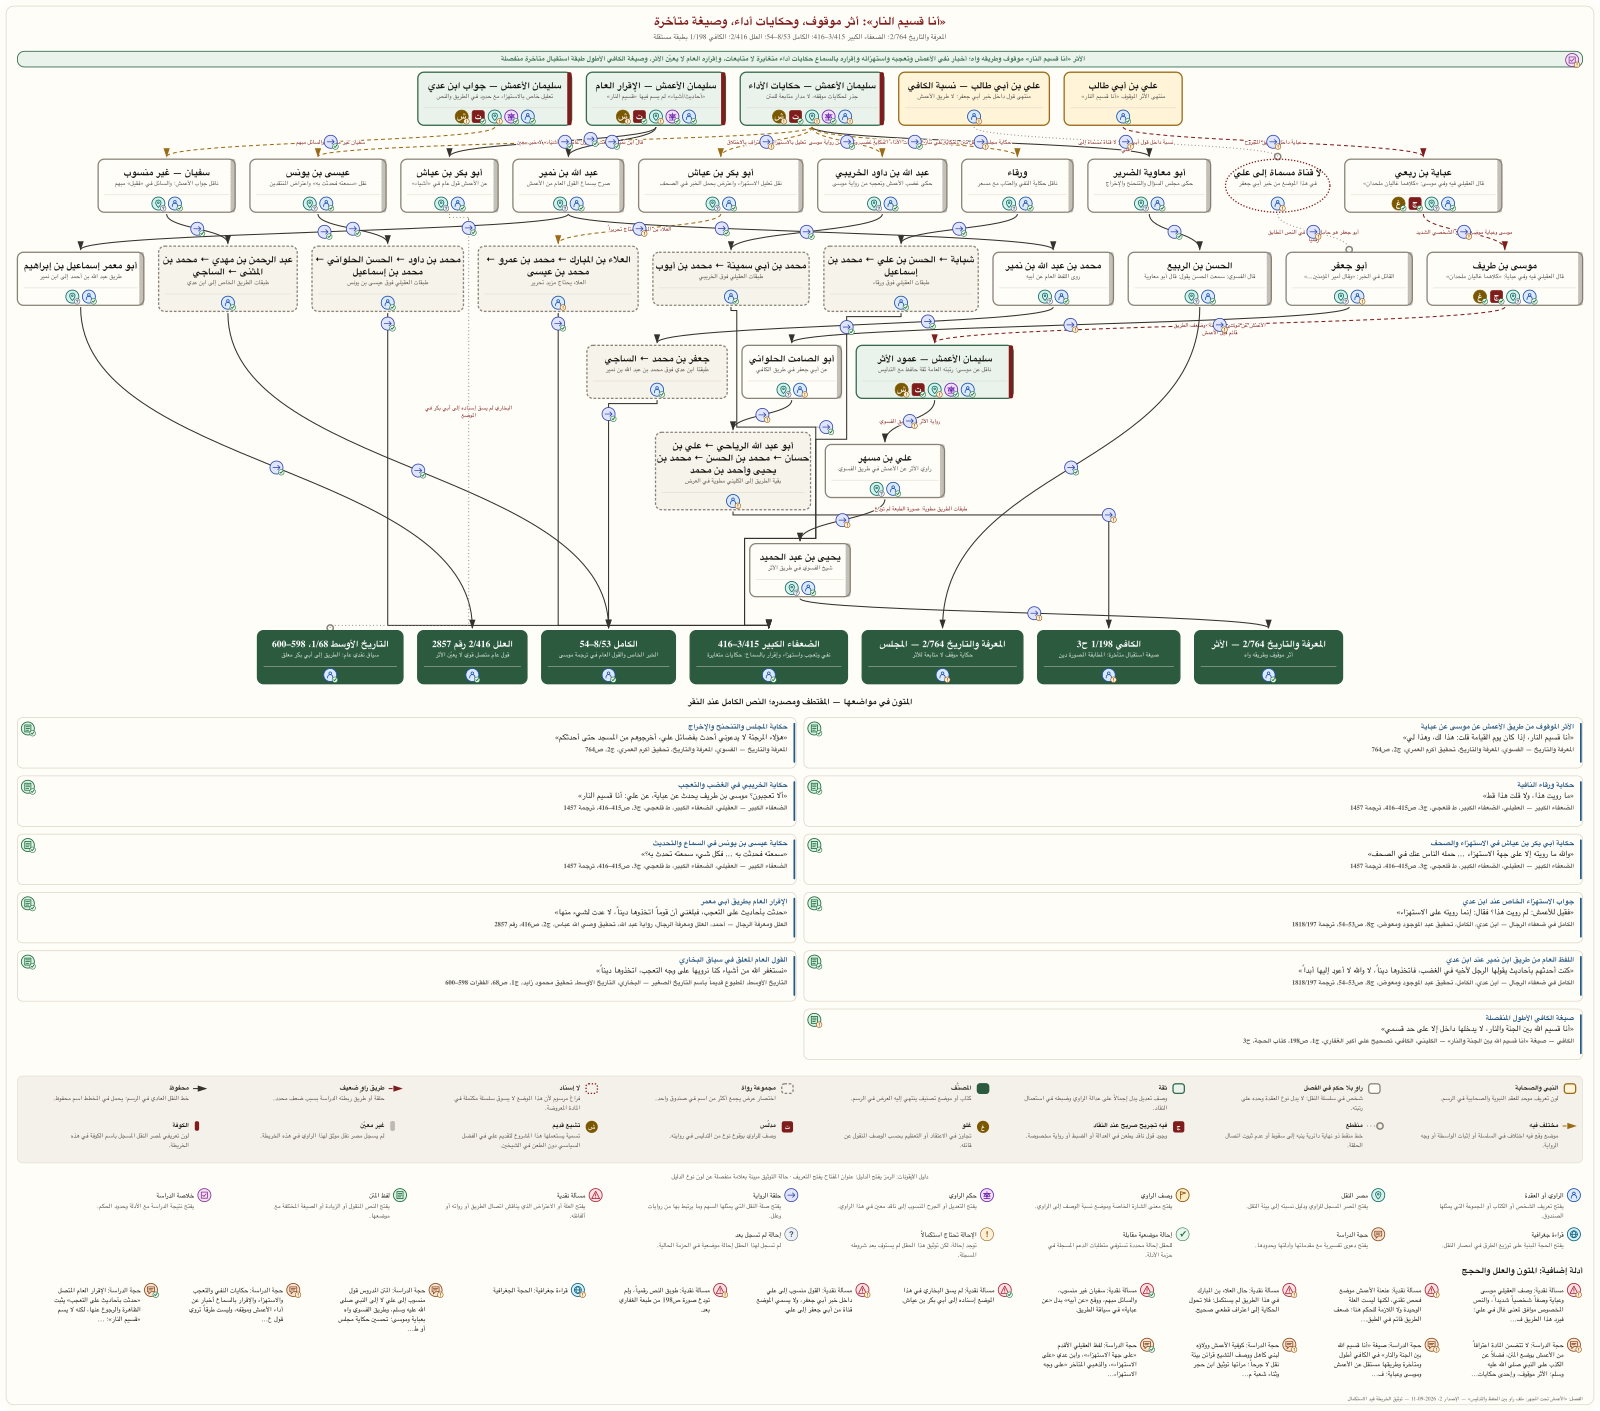This screenshot has width=1600, height=1411.
Task: Open the source location icon on ورقاء card
Action: coord(1008,204)
